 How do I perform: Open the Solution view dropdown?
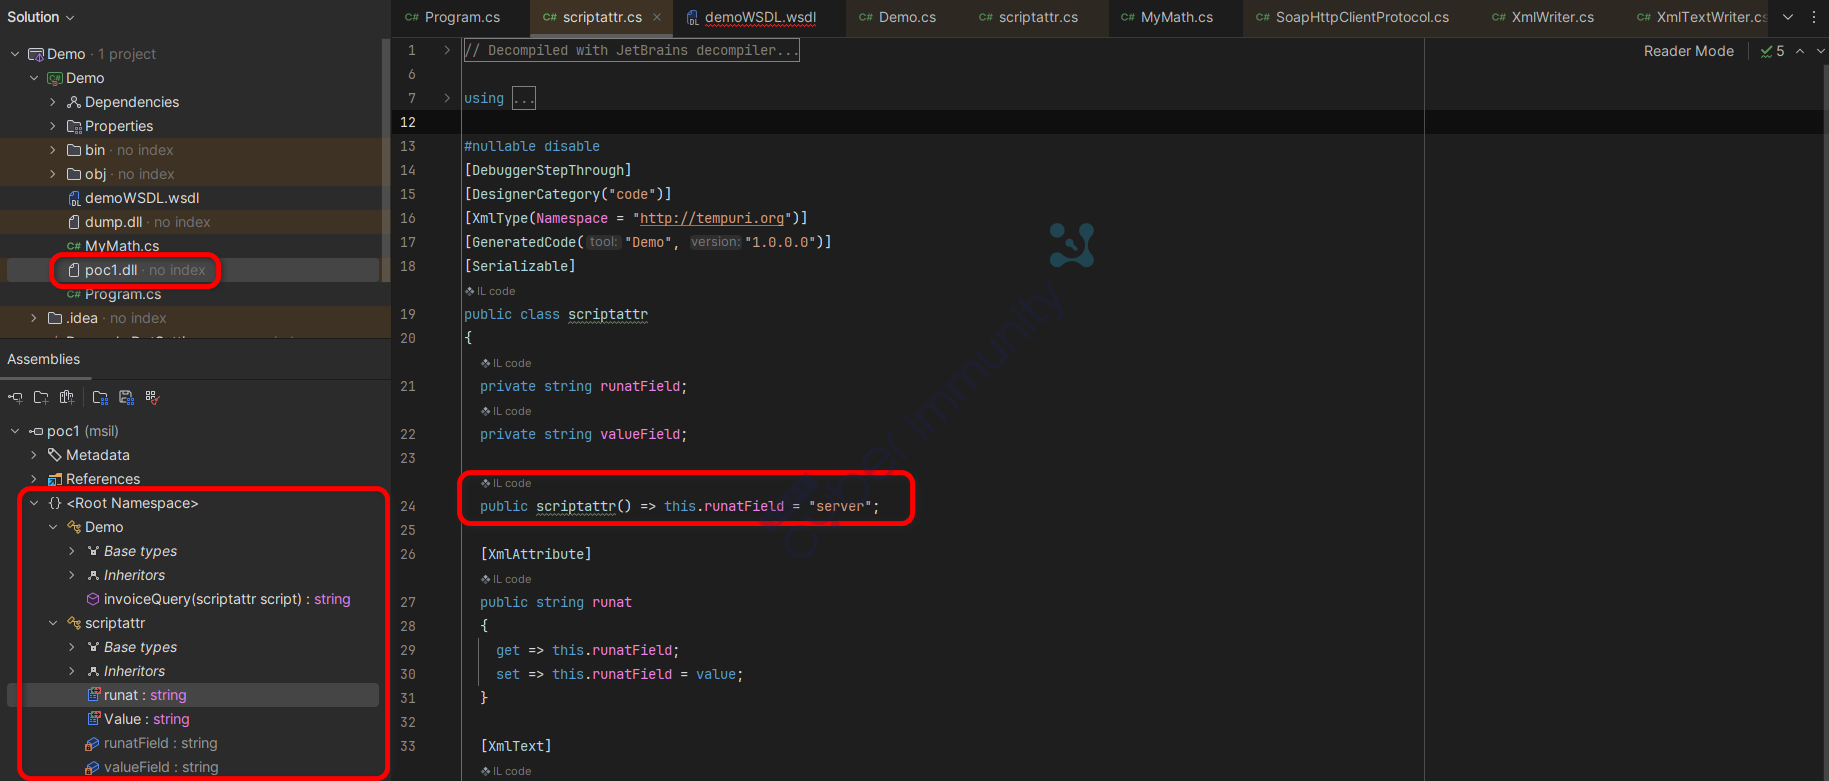coord(41,17)
